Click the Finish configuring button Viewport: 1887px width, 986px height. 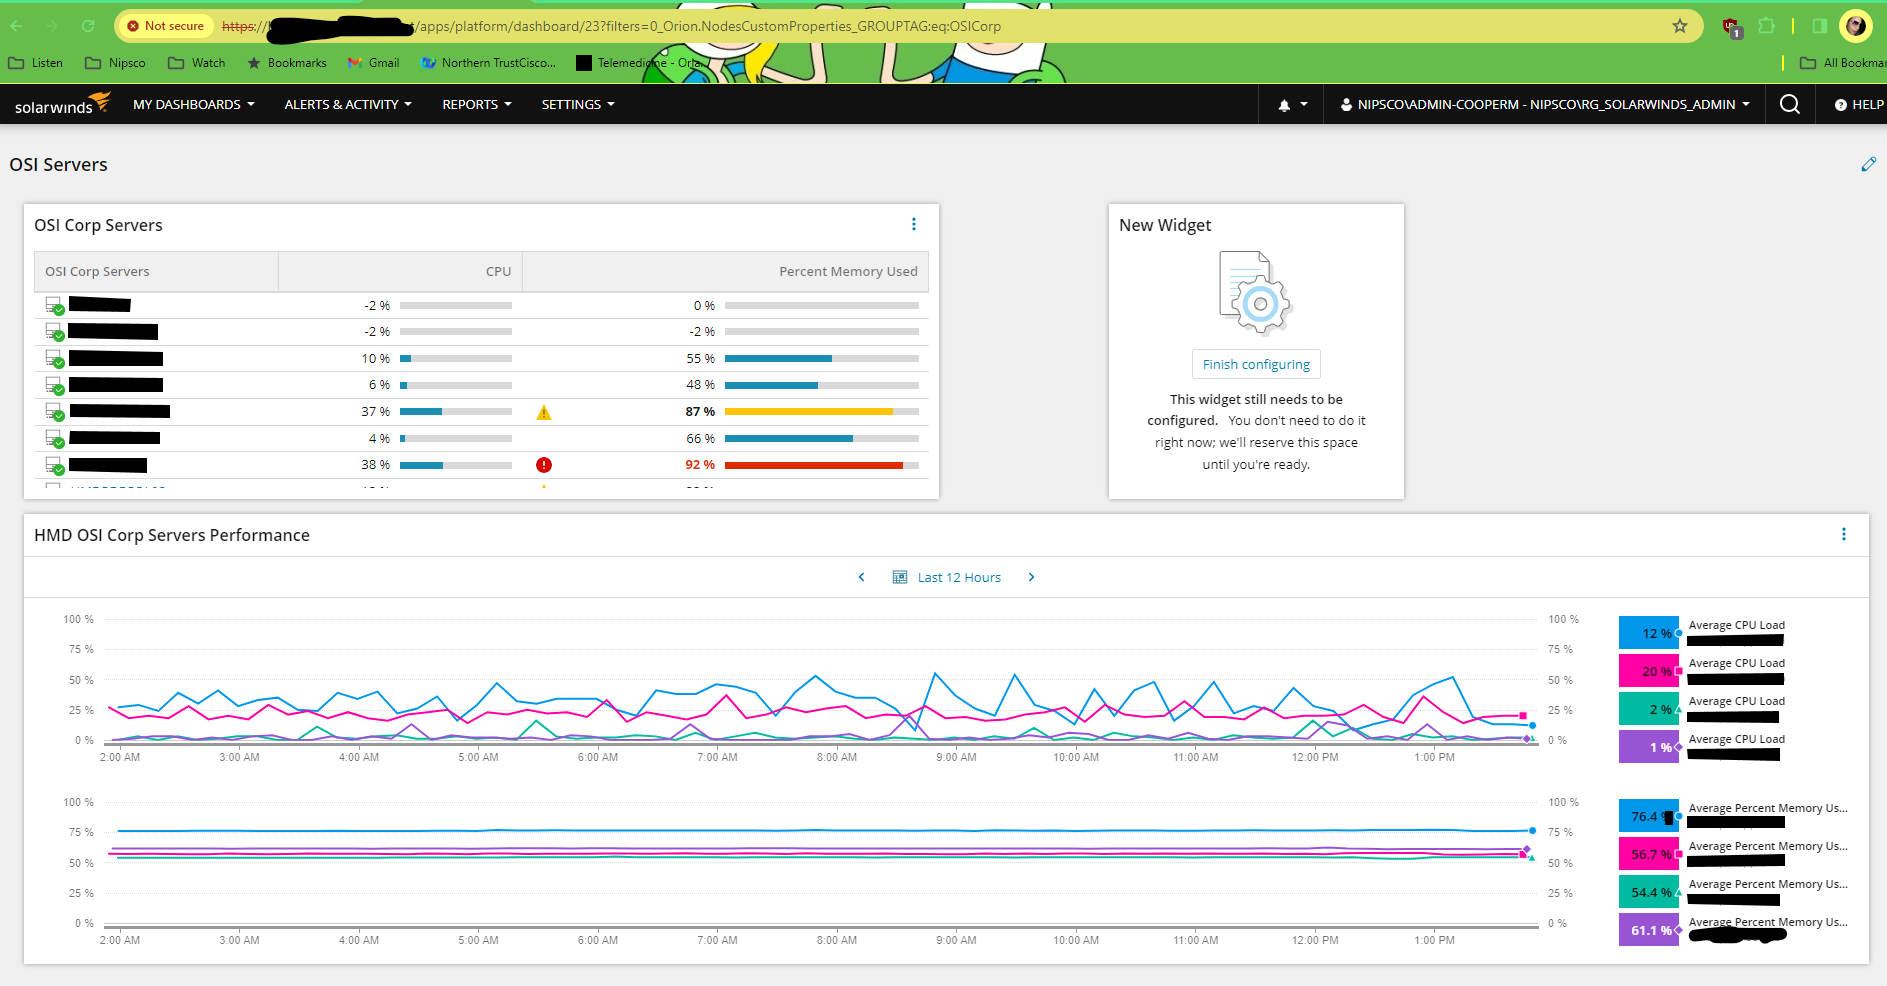[1256, 364]
